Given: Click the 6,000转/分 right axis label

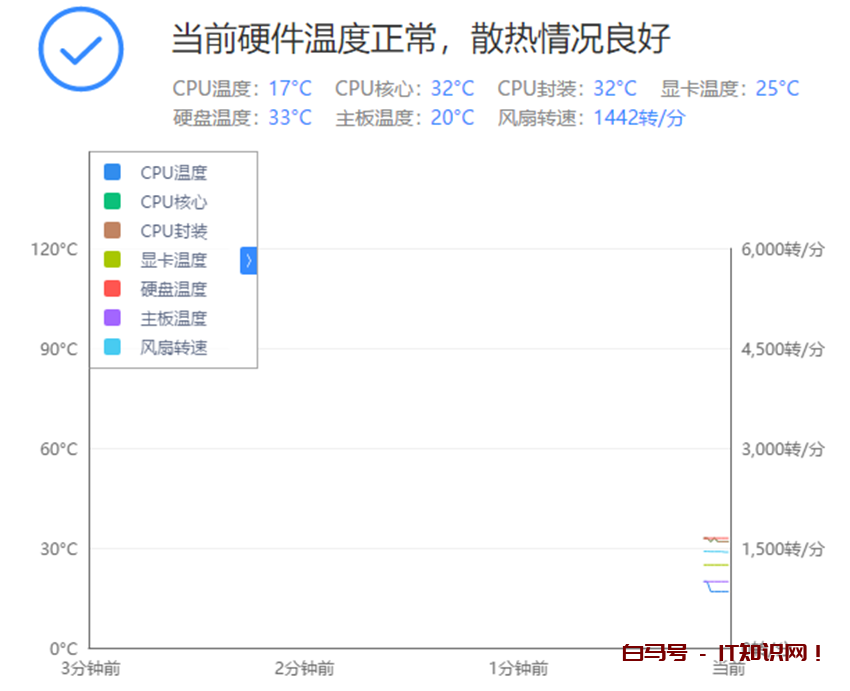Looking at the screenshot, I should tap(783, 249).
